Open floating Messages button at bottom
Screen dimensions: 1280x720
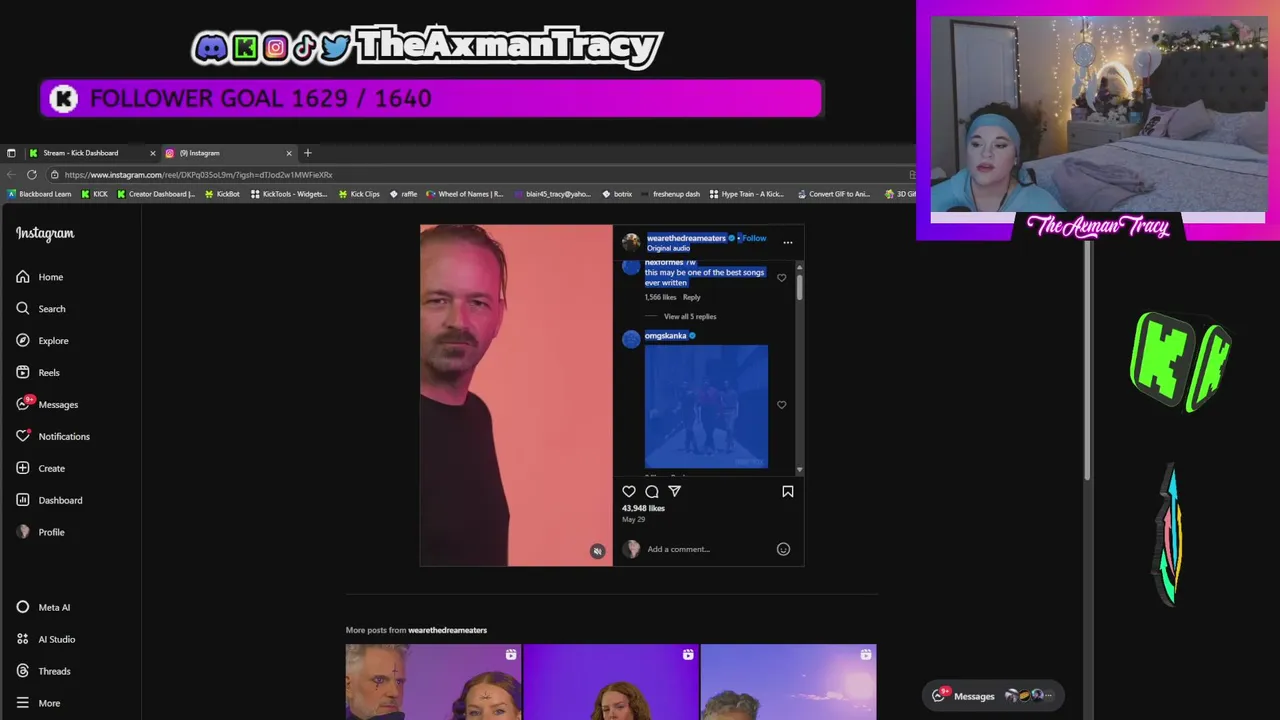click(992, 696)
